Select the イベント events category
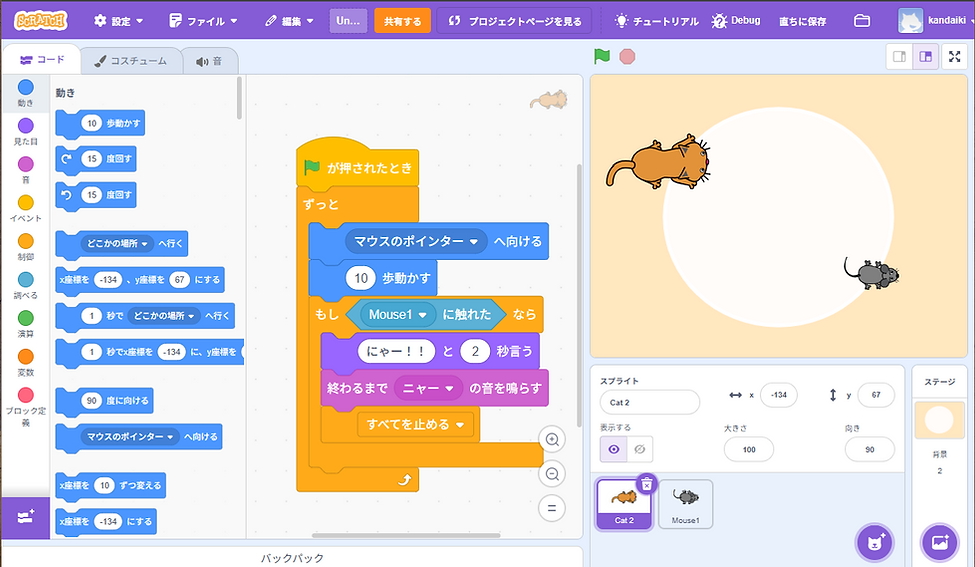The image size is (975, 567). click(25, 208)
